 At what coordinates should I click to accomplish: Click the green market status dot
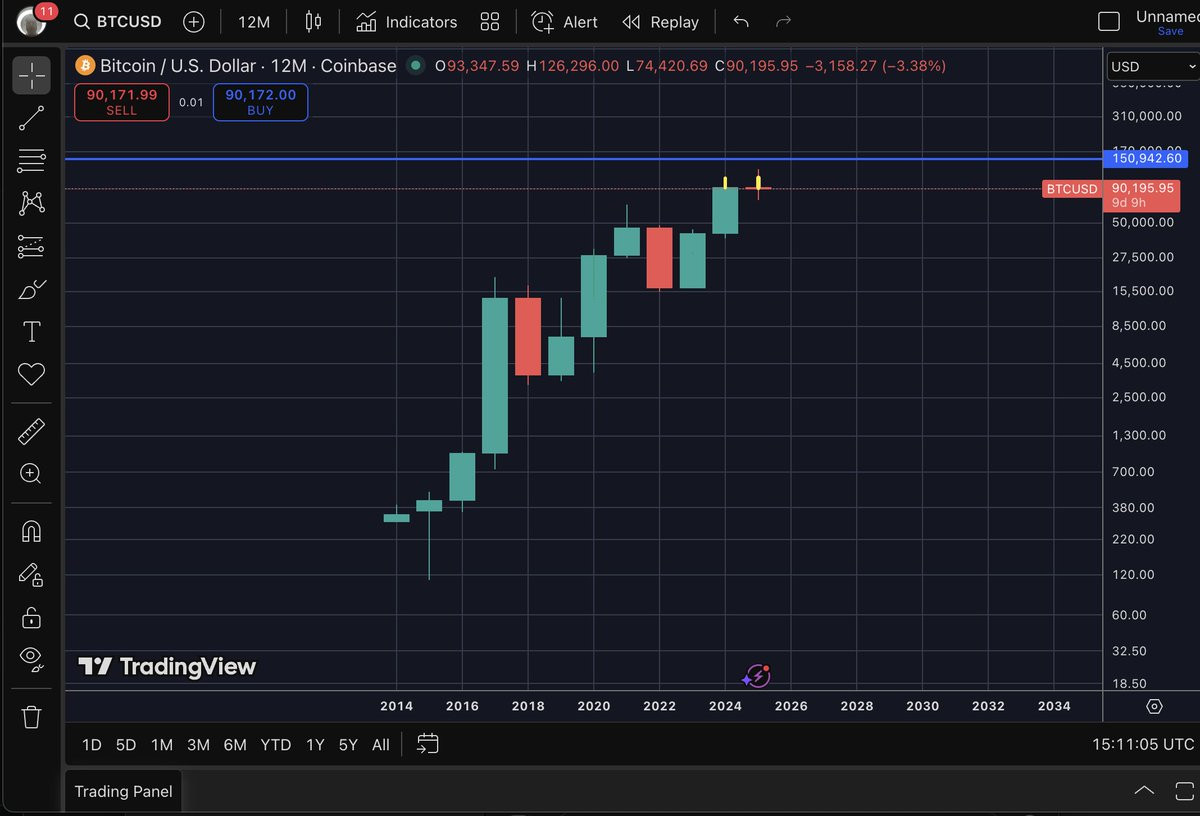(x=415, y=66)
